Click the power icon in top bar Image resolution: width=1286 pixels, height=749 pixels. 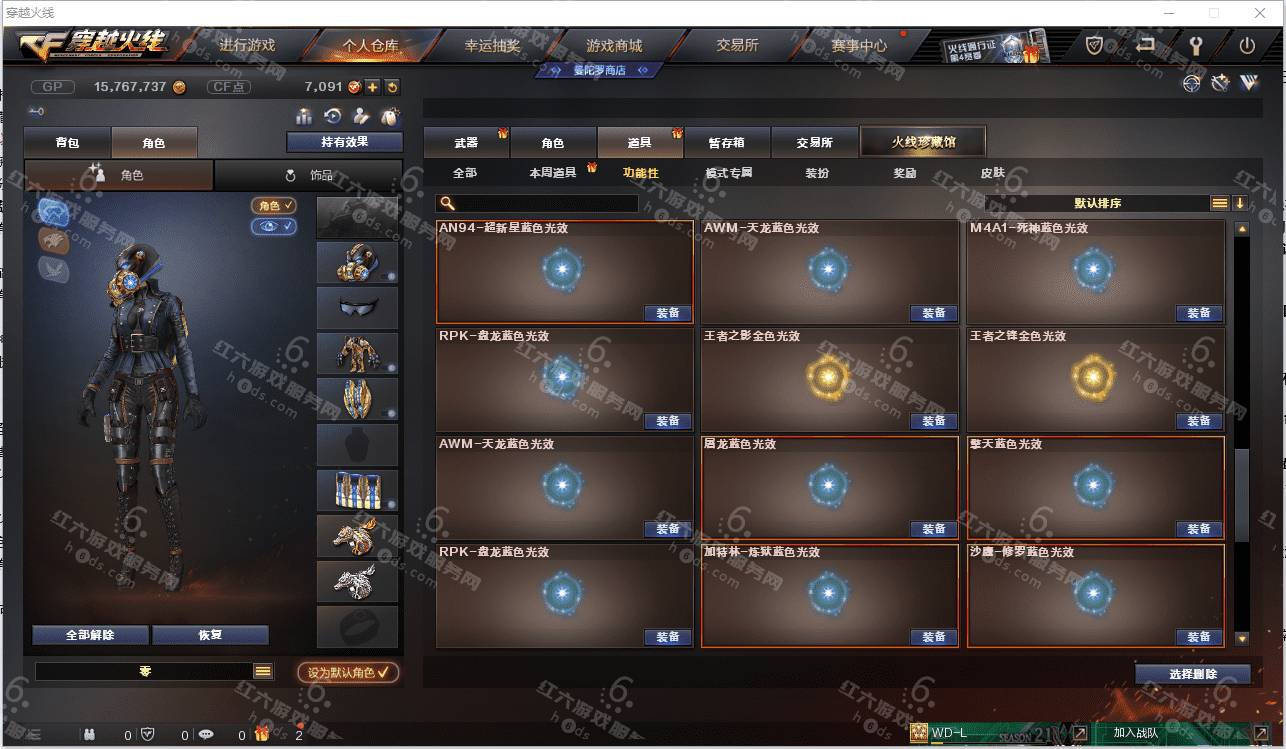click(1247, 45)
